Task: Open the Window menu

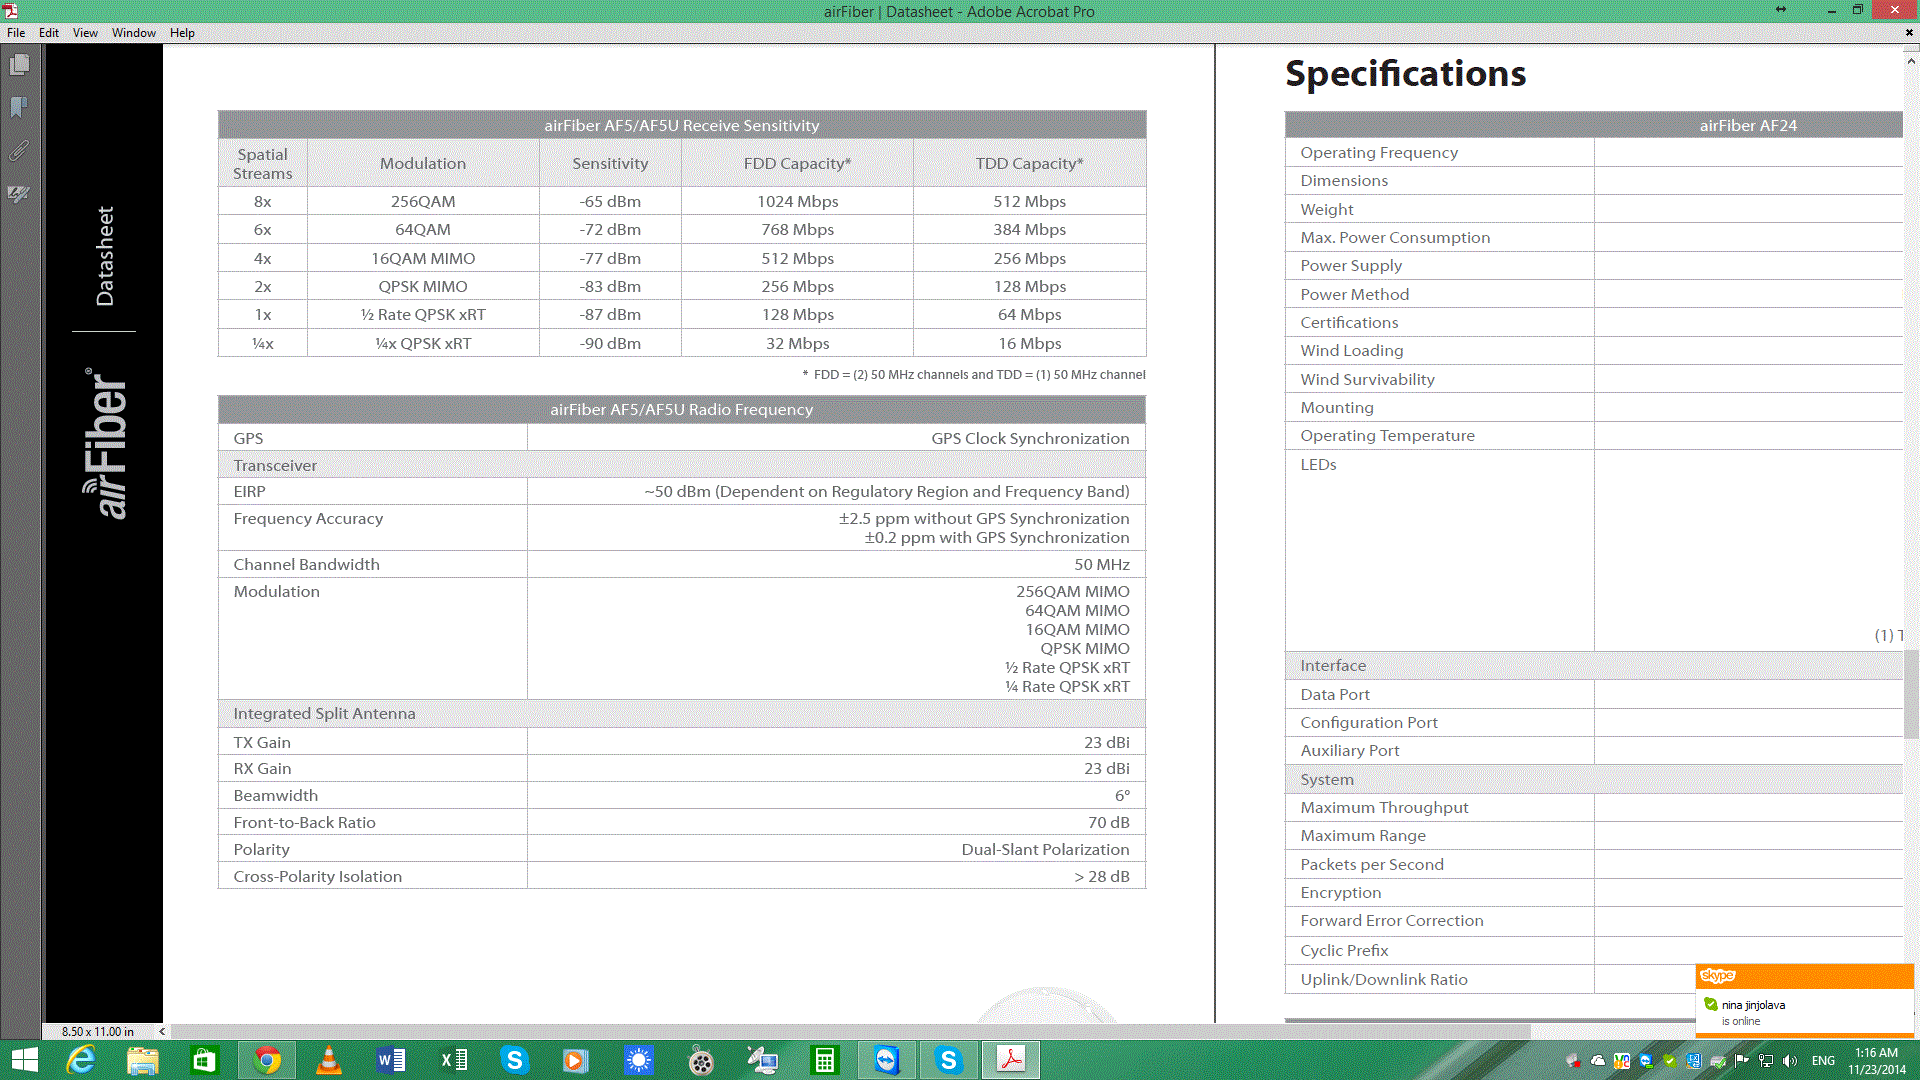Action: pyautogui.click(x=133, y=33)
